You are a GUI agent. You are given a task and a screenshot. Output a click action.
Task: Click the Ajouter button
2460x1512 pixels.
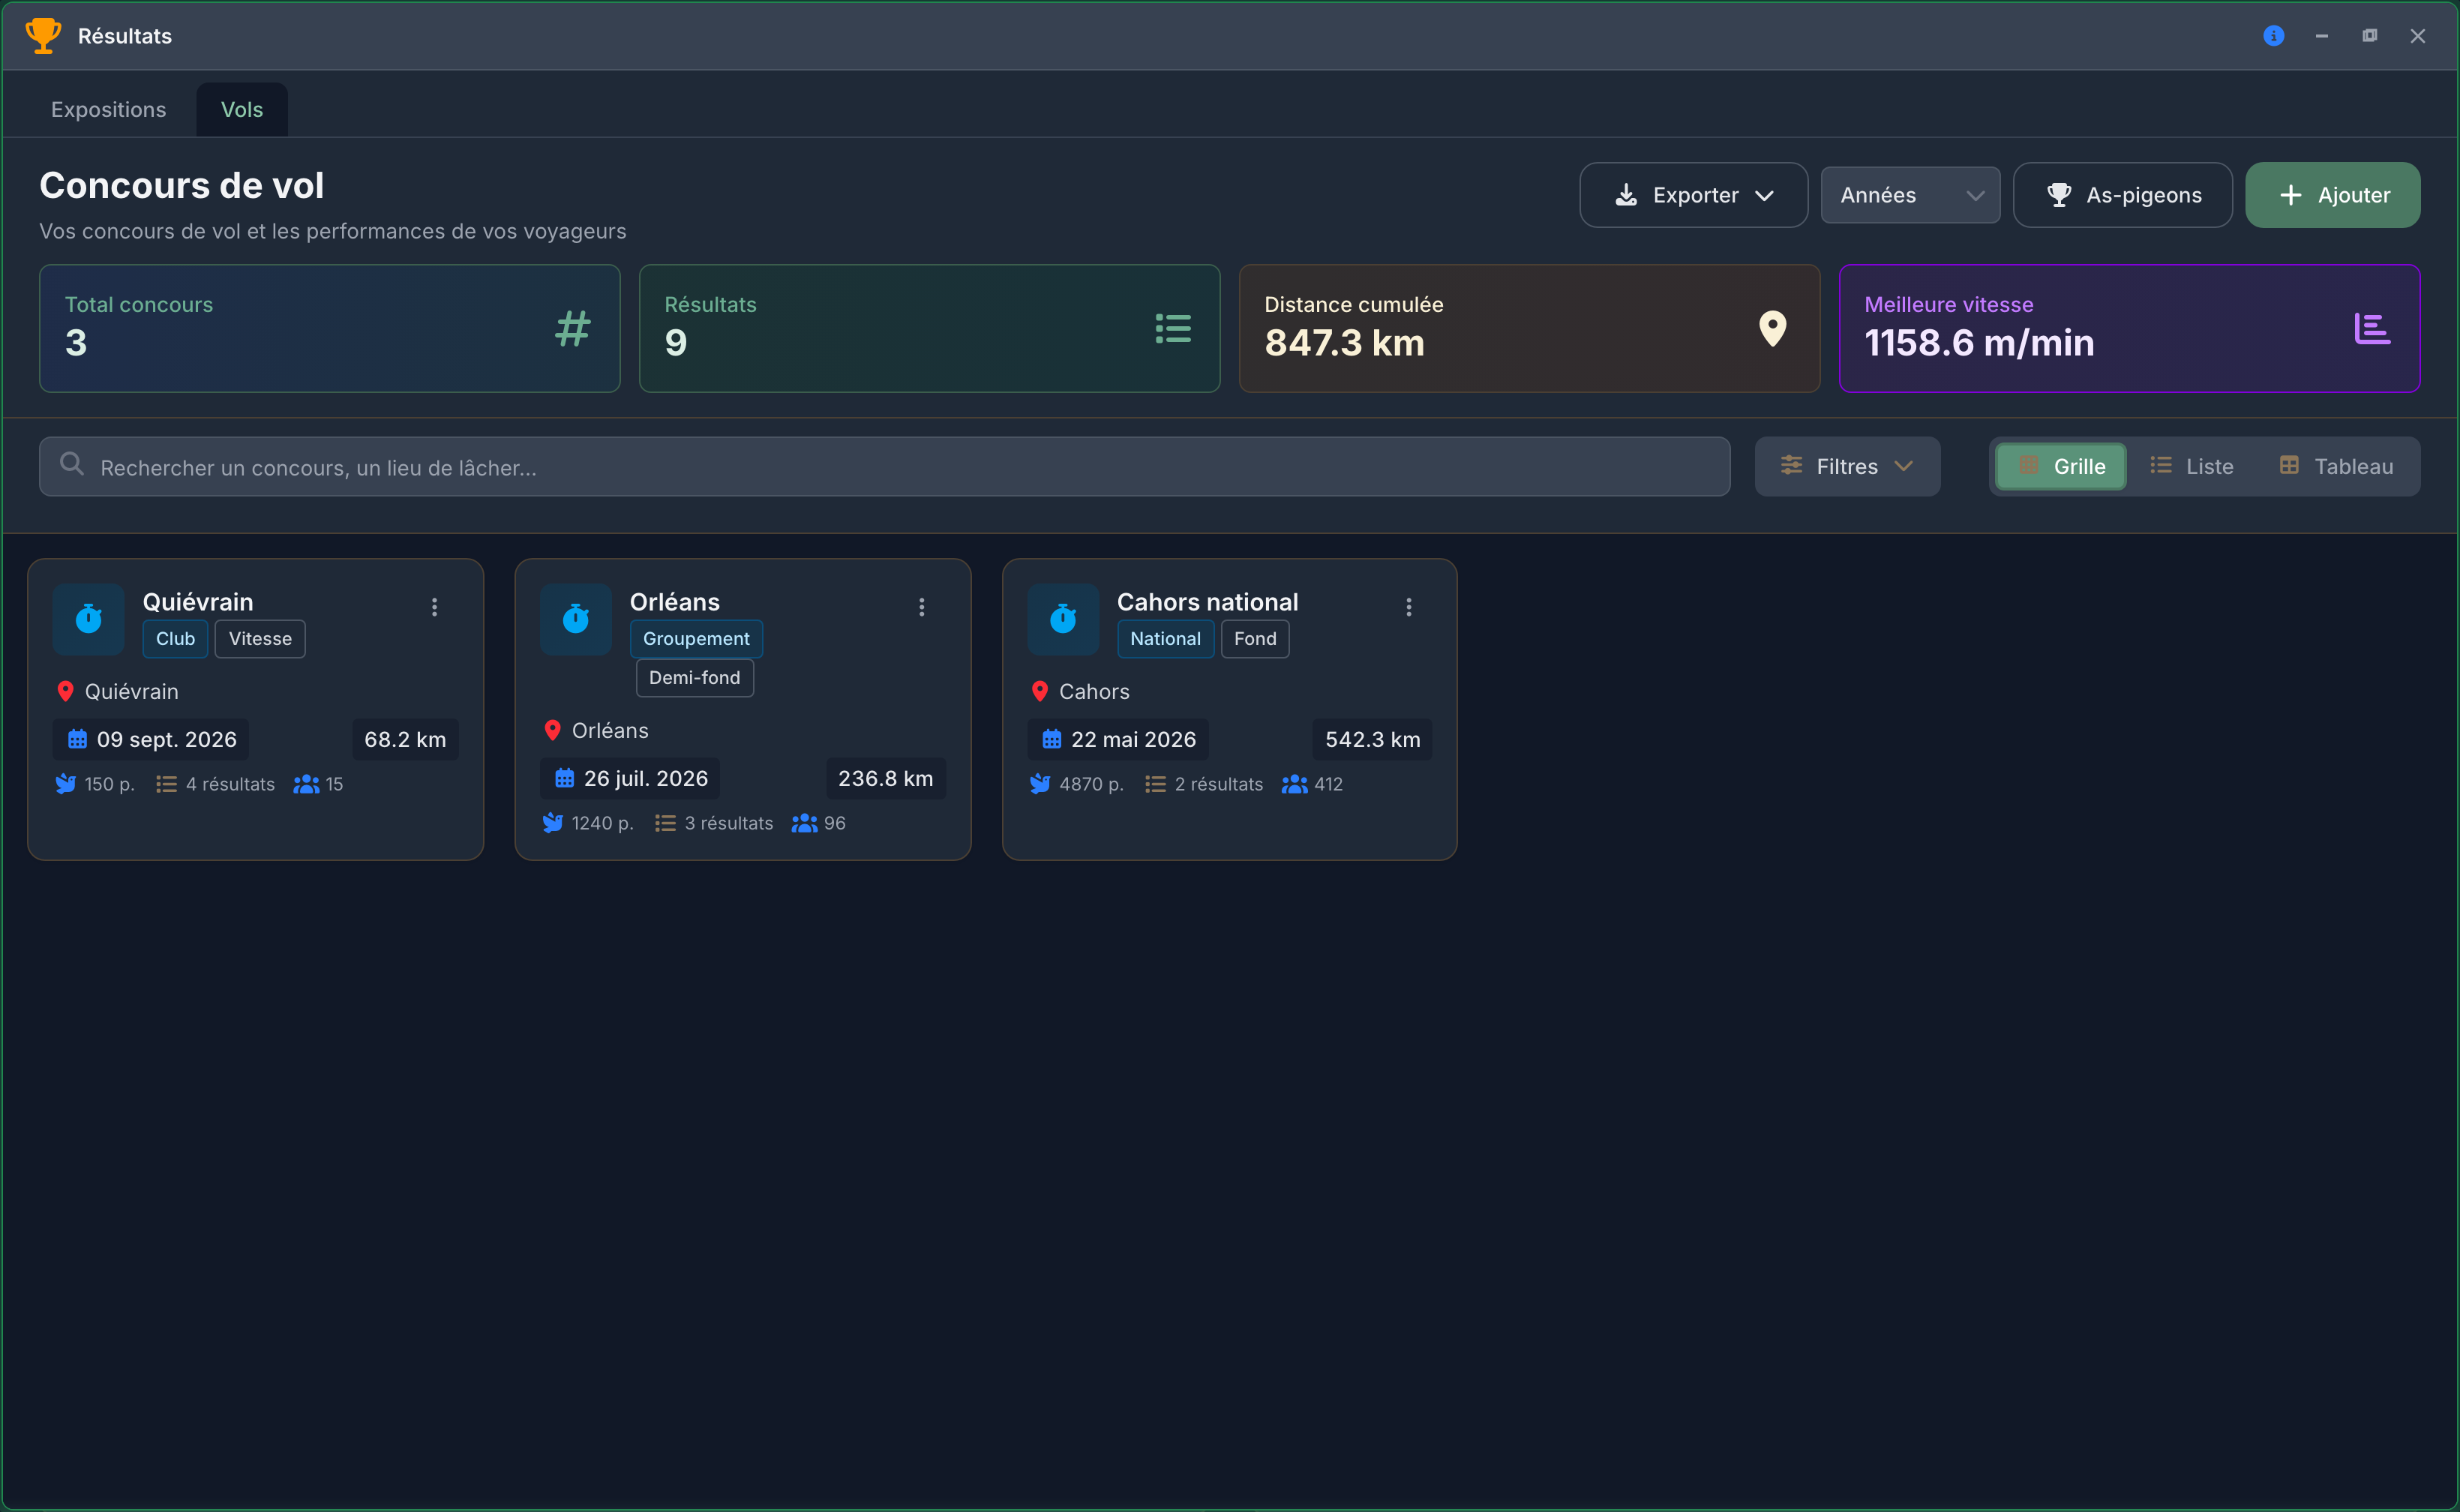pyautogui.click(x=2333, y=195)
